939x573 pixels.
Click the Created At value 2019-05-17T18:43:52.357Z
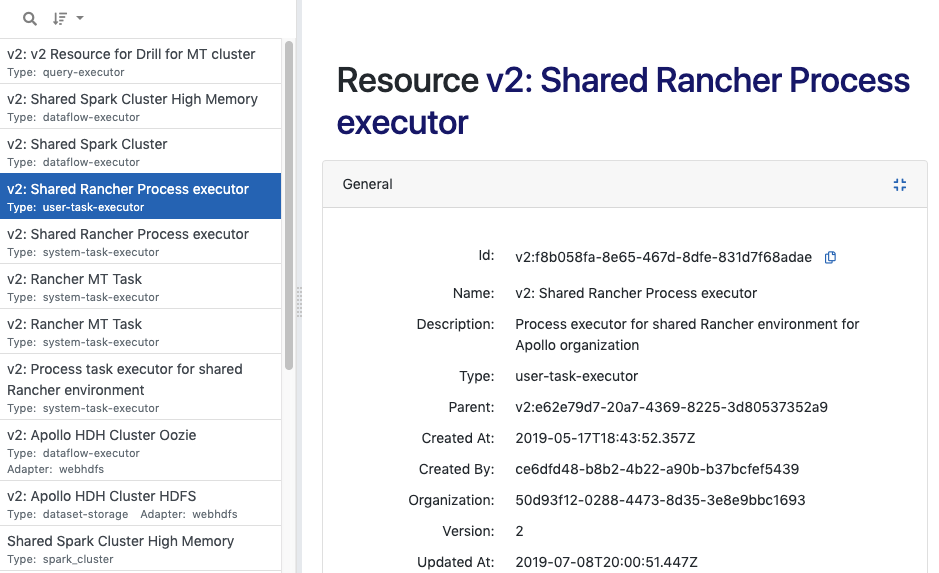coord(605,438)
